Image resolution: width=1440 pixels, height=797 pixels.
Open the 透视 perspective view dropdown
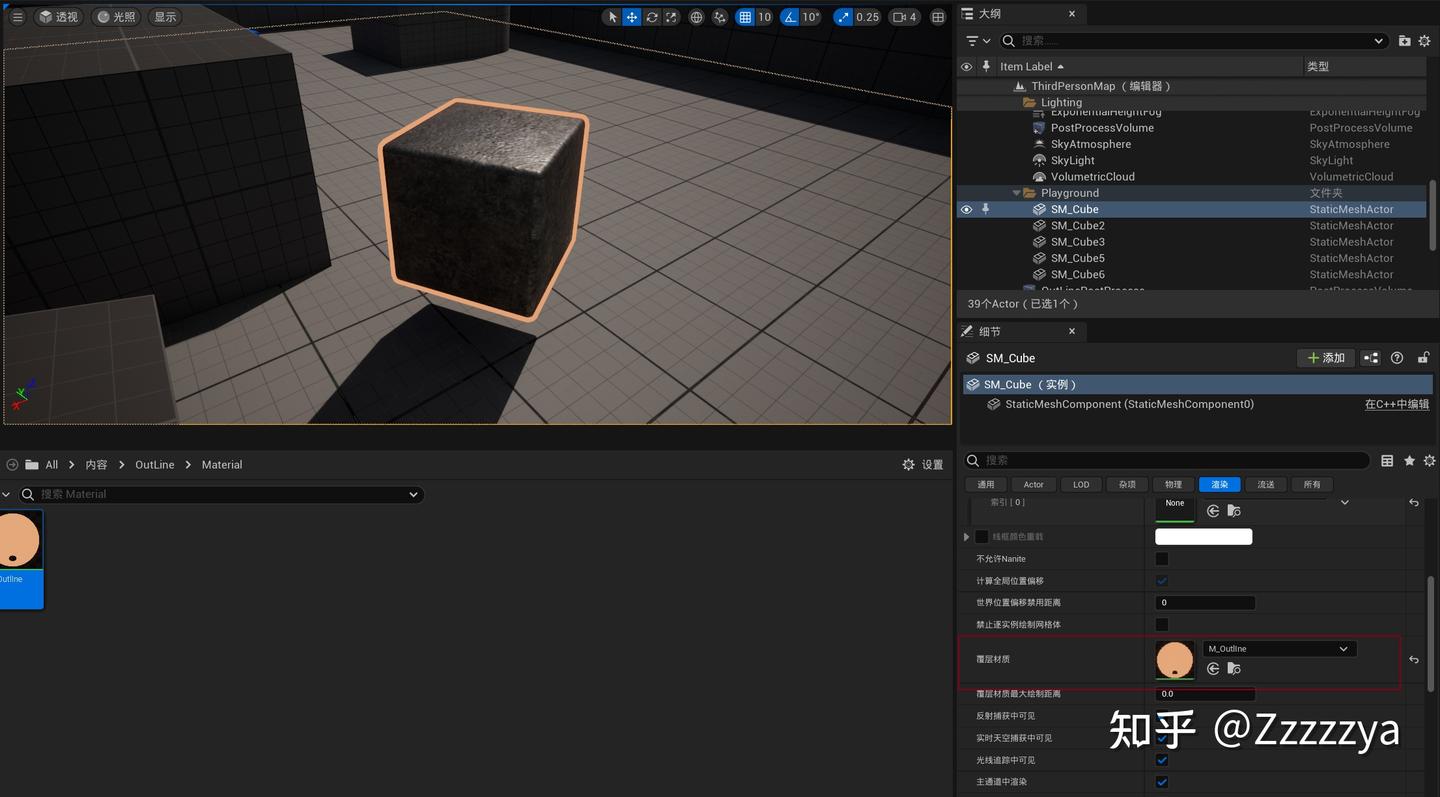coord(58,17)
